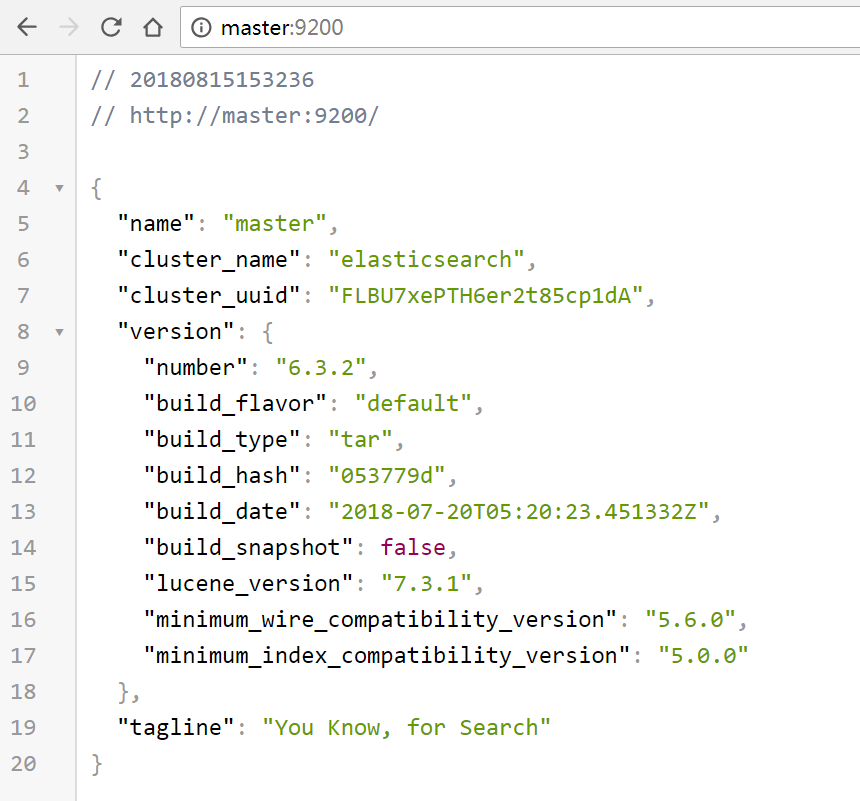The height and width of the screenshot is (801, 860).
Task: Select the false value on line 14
Action: tap(413, 548)
